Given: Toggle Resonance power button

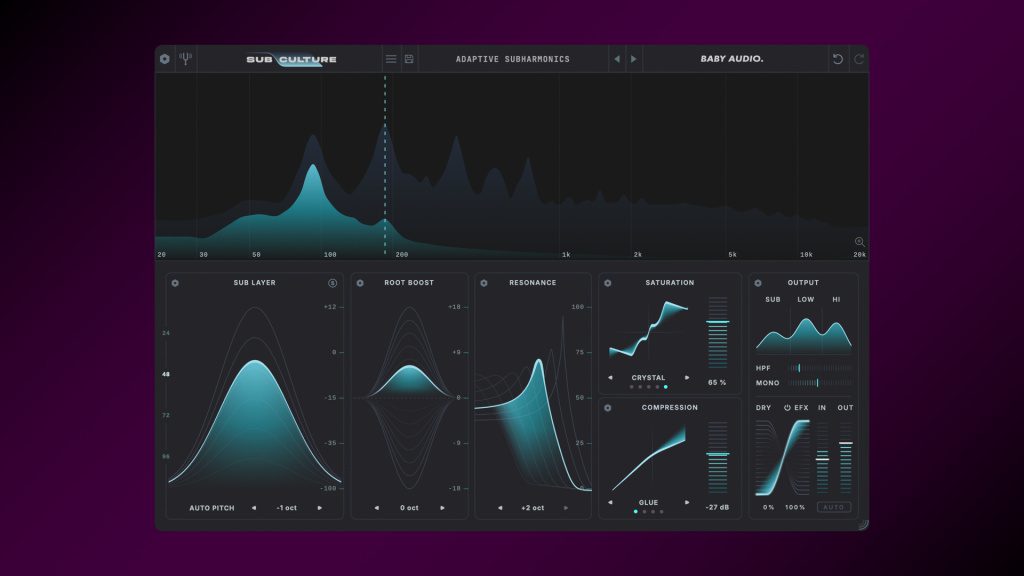Looking at the screenshot, I should pyautogui.click(x=484, y=283).
